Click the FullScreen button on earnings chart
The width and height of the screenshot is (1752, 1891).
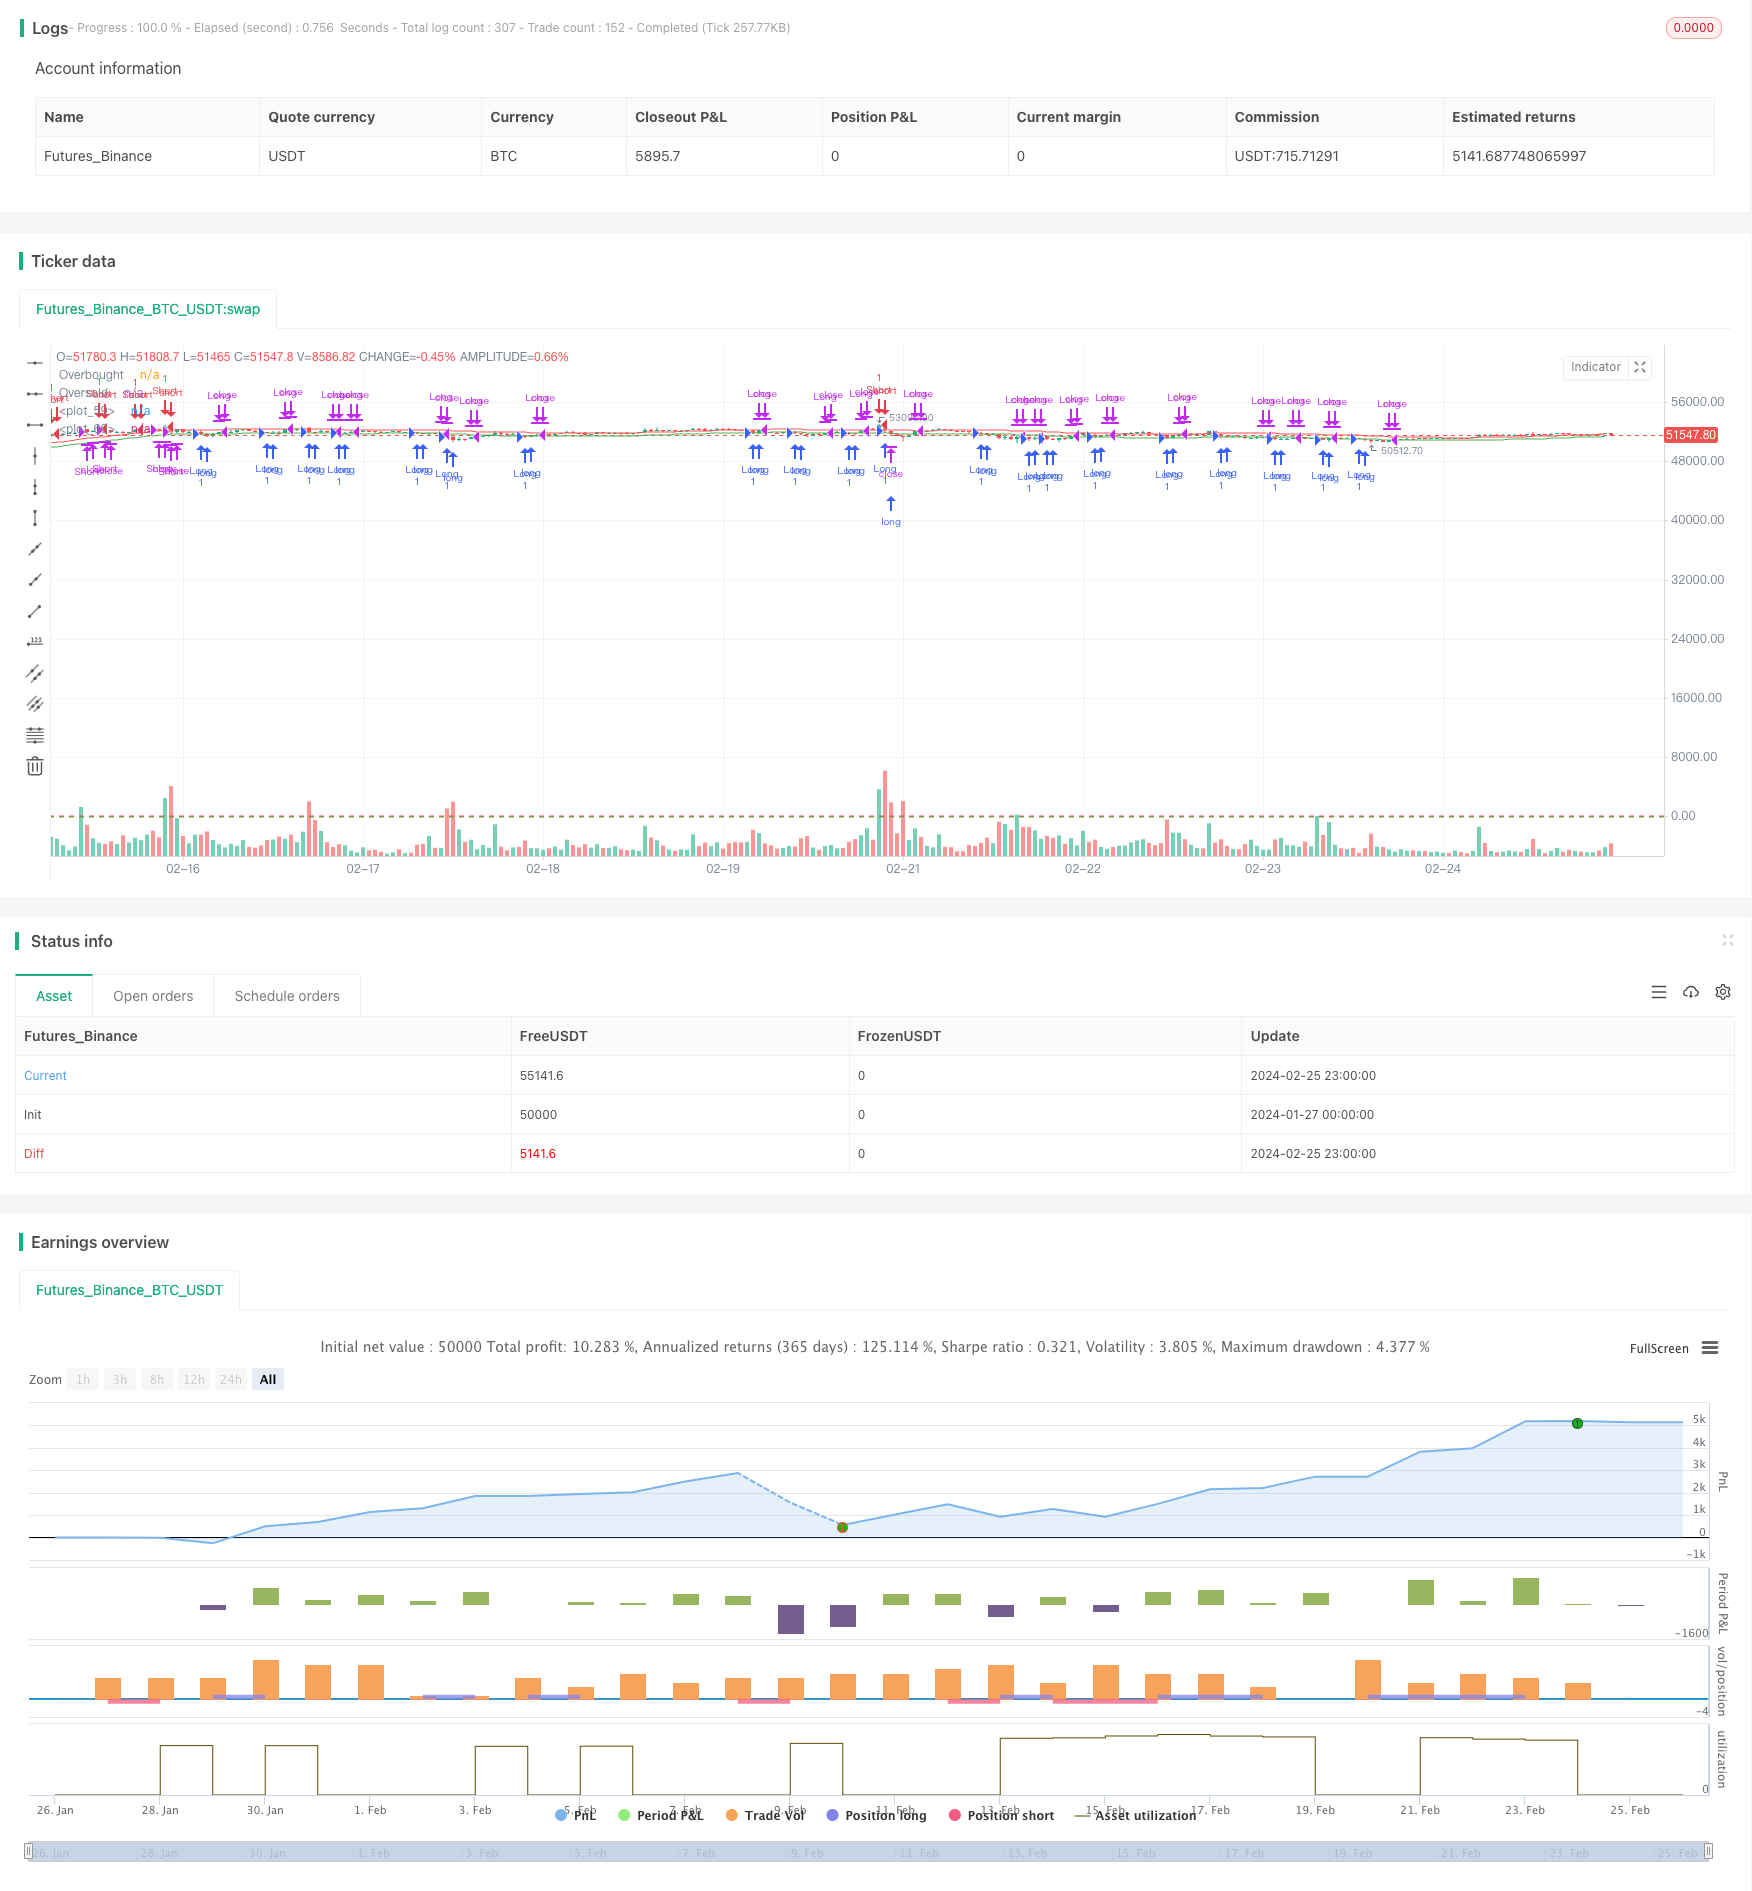click(x=1658, y=1348)
